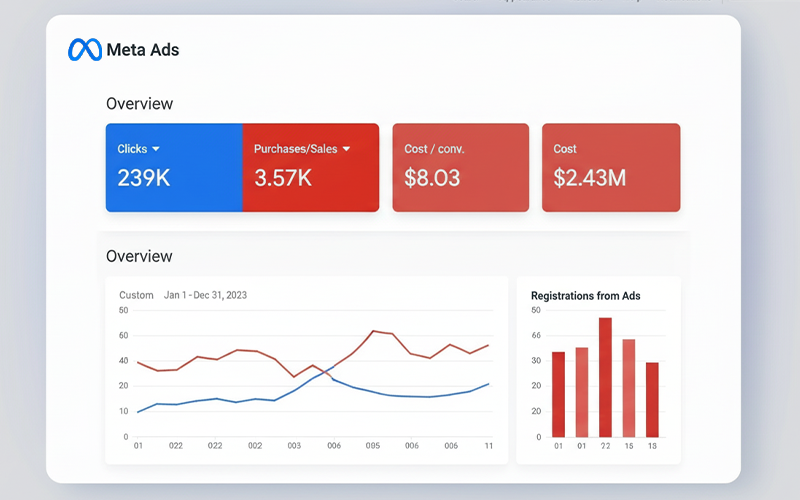Select the bar labeled 15
This screenshot has height=500, width=800.
(x=629, y=388)
